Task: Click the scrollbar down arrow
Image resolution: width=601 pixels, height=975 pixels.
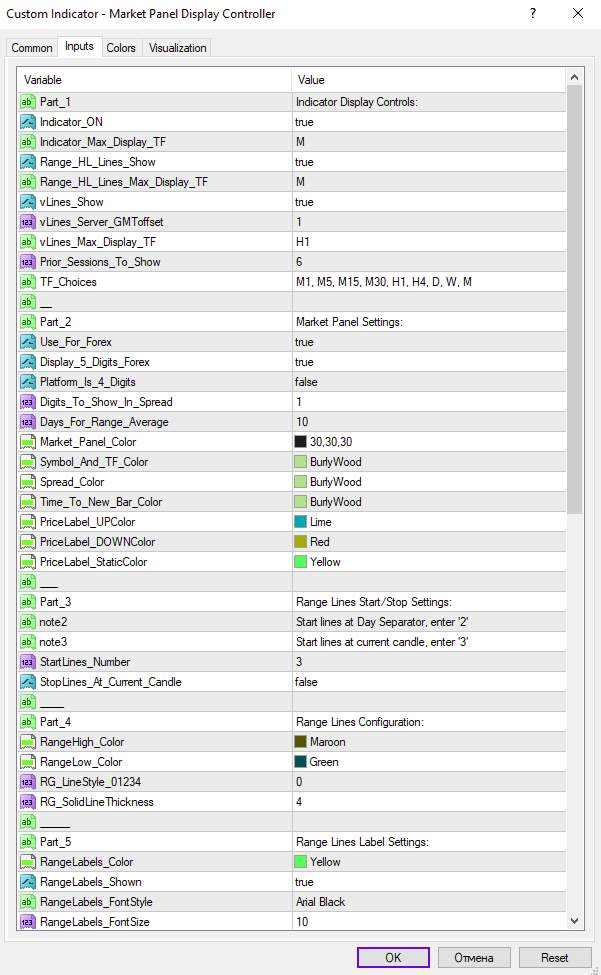Action: (x=574, y=921)
